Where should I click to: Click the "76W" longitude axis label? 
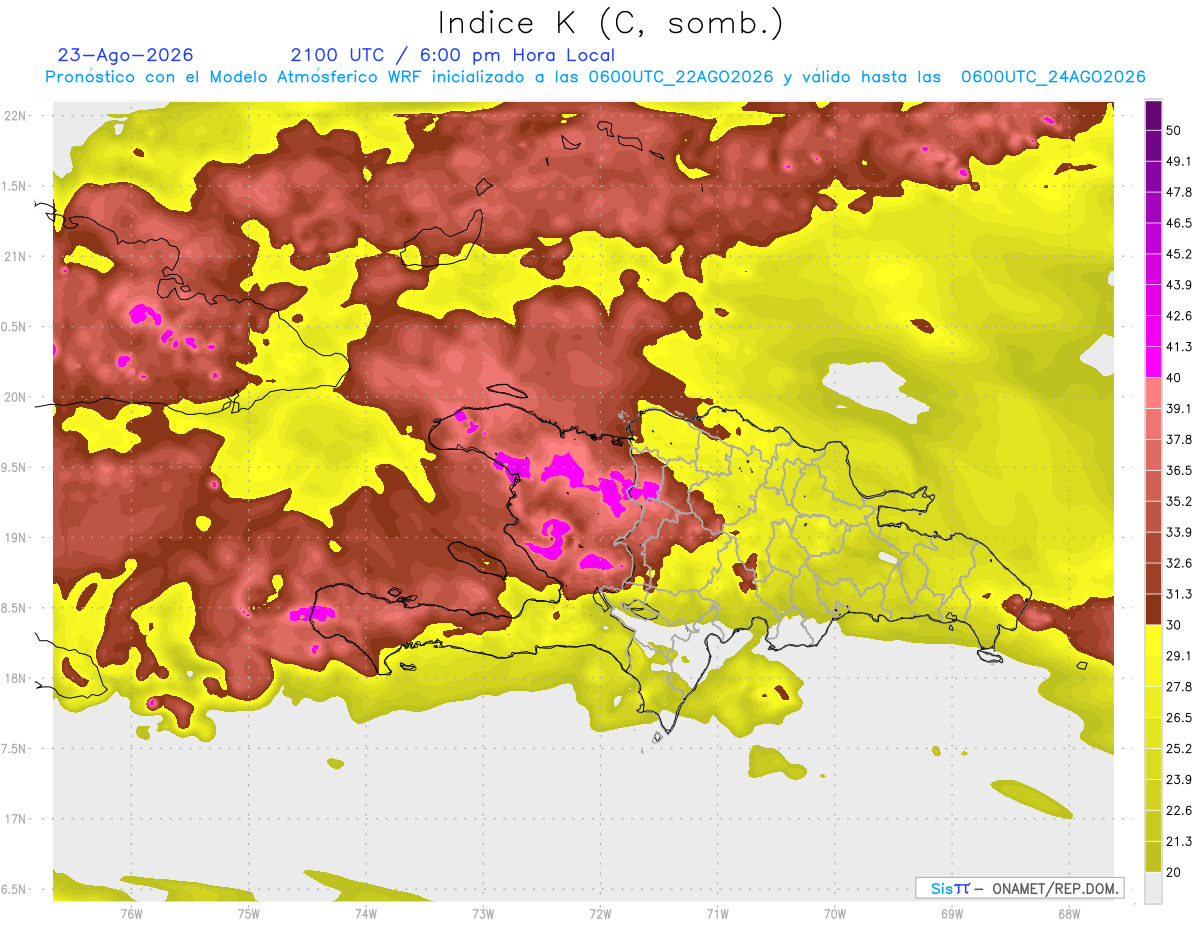tap(131, 914)
